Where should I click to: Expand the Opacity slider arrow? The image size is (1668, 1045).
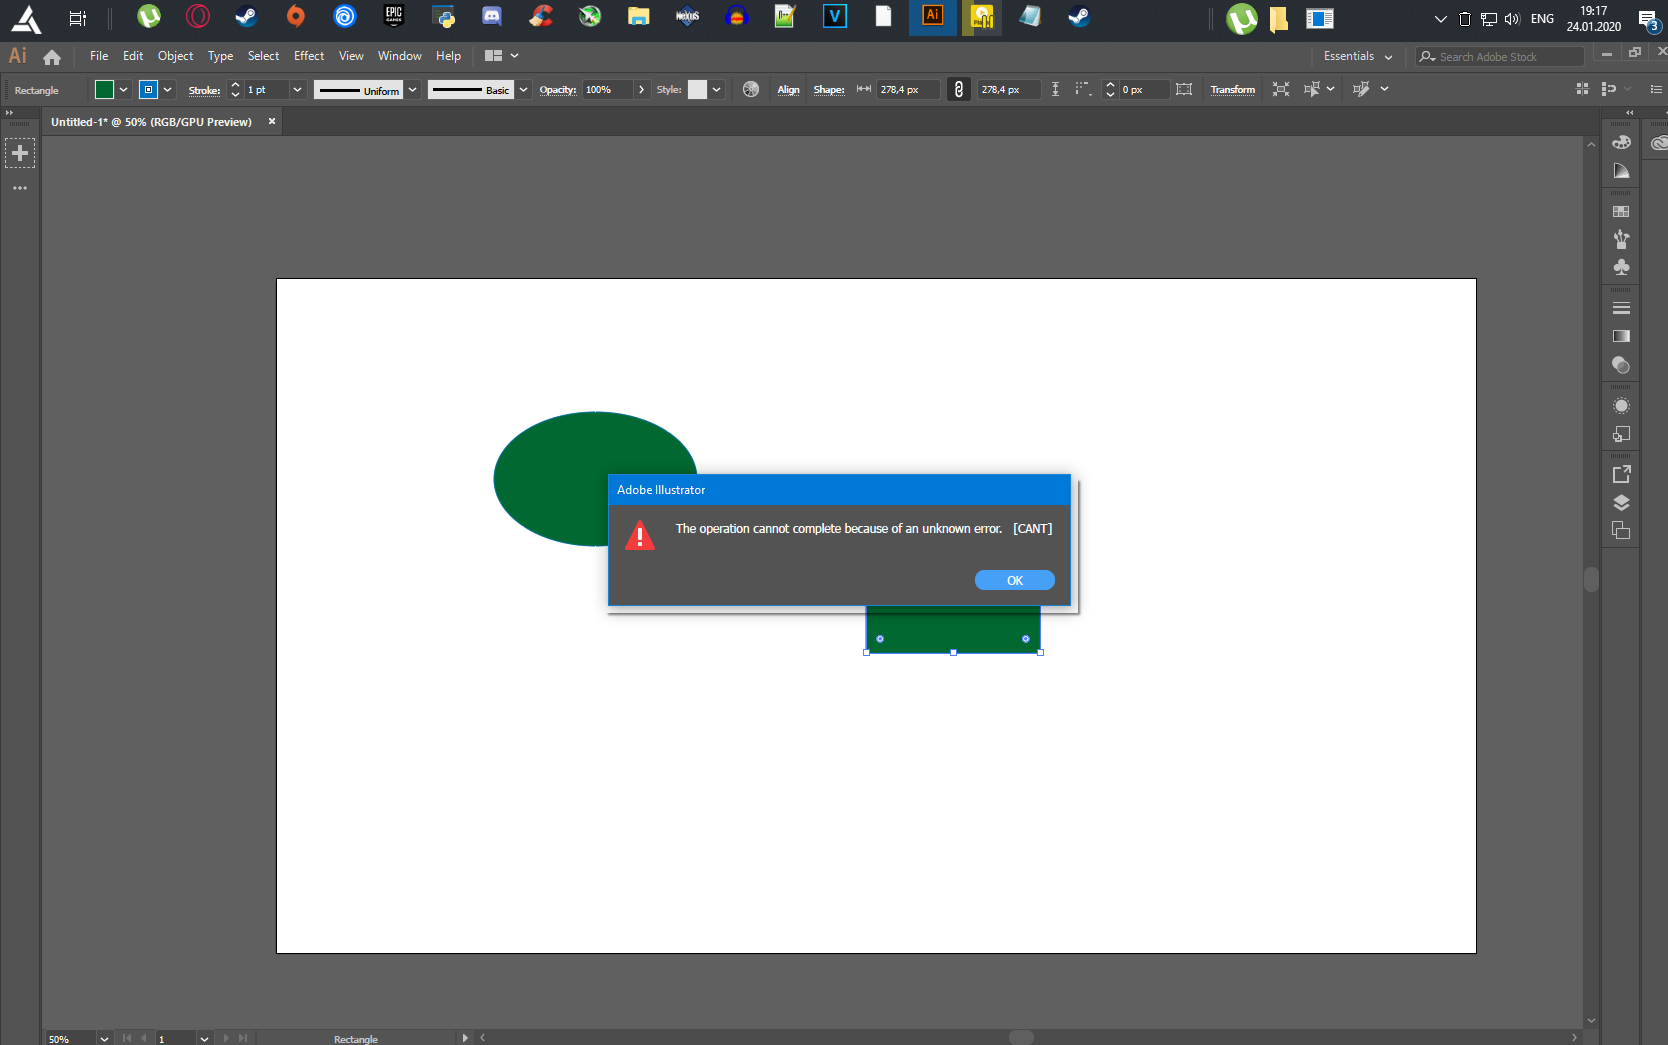[x=641, y=89]
